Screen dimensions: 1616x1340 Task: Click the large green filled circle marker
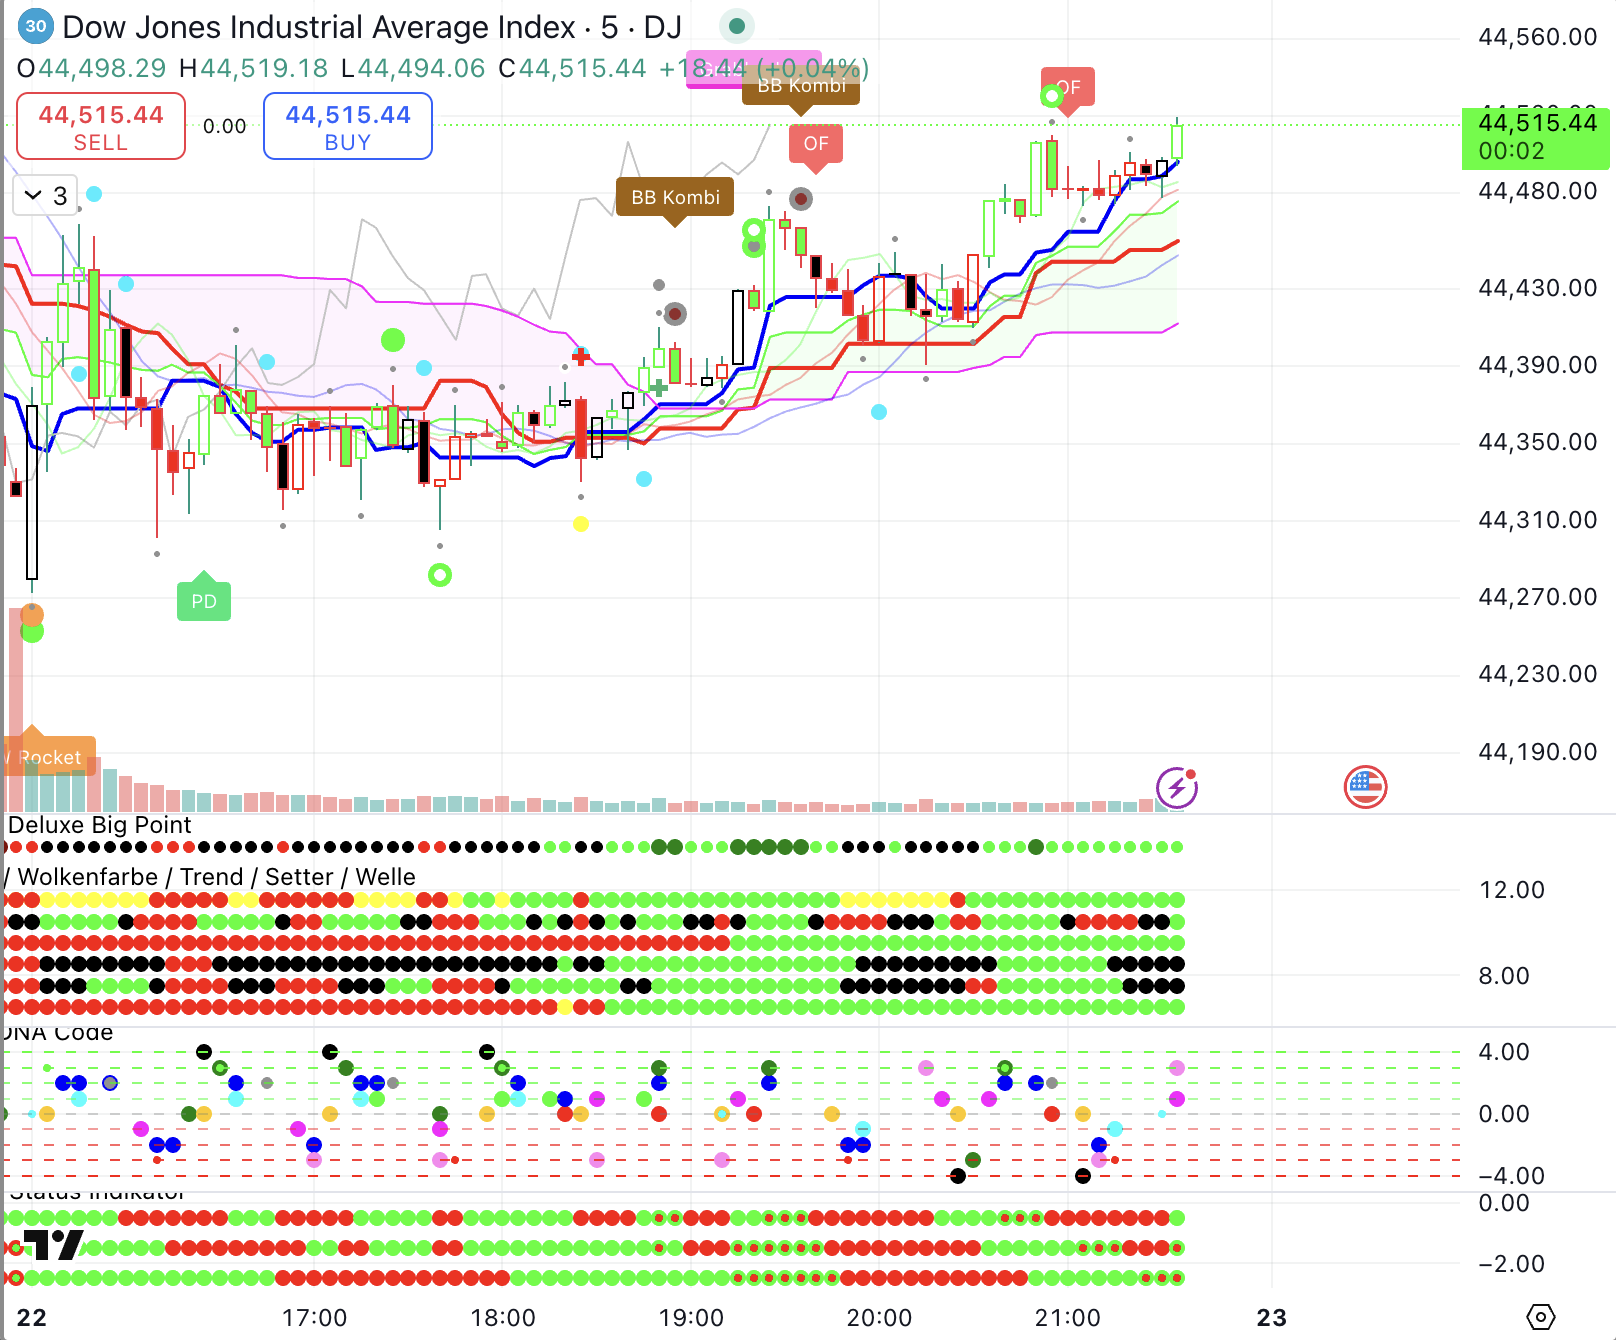[393, 340]
